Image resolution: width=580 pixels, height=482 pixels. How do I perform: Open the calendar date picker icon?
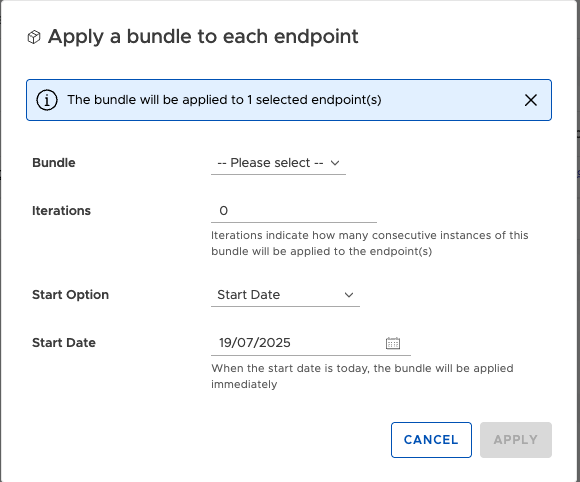[392, 343]
